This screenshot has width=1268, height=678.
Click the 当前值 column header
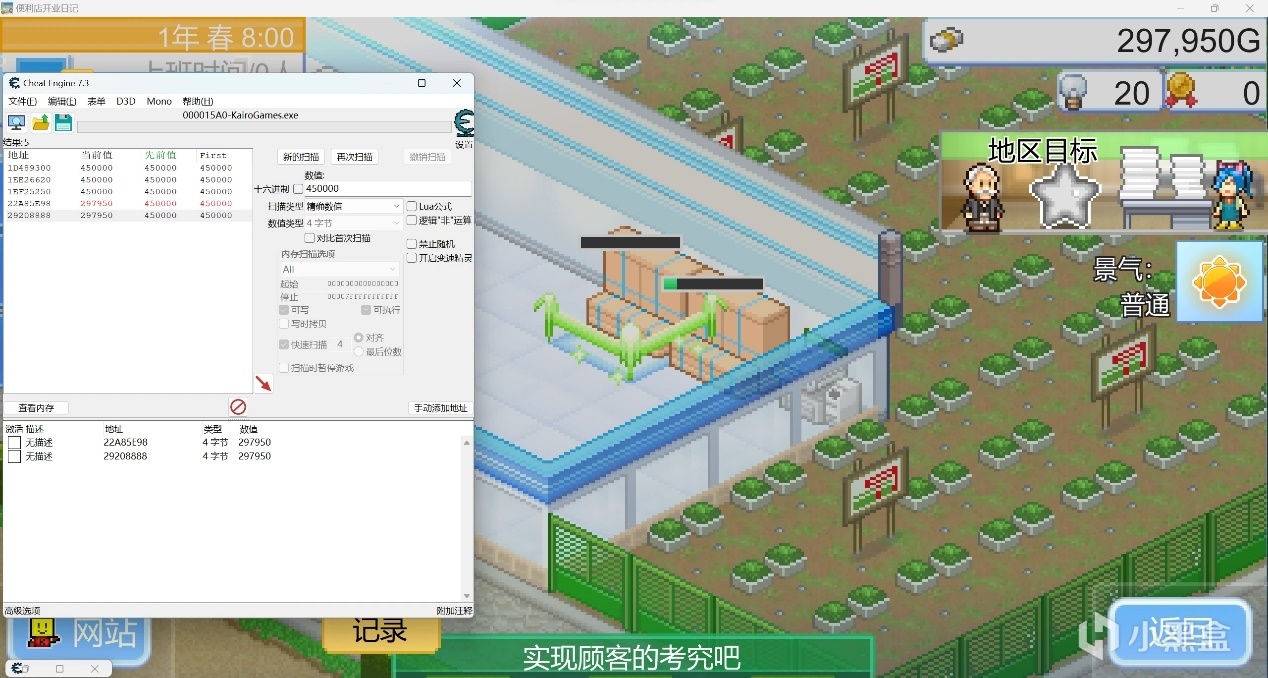97,155
